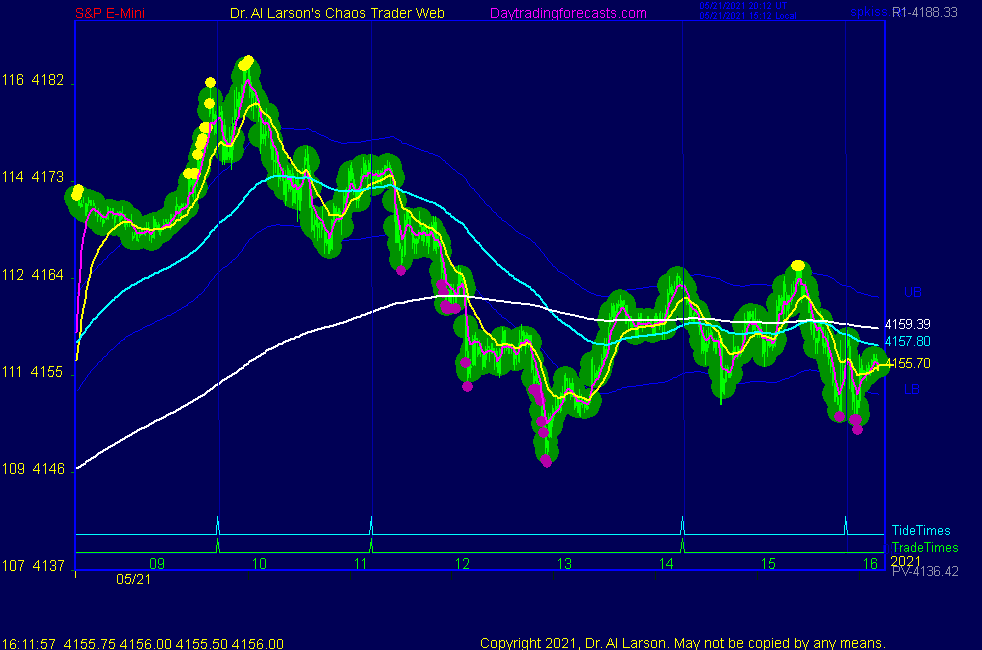This screenshot has width=982, height=650.
Task: Click the white '4159.39' moving average value
Action: coord(907,324)
